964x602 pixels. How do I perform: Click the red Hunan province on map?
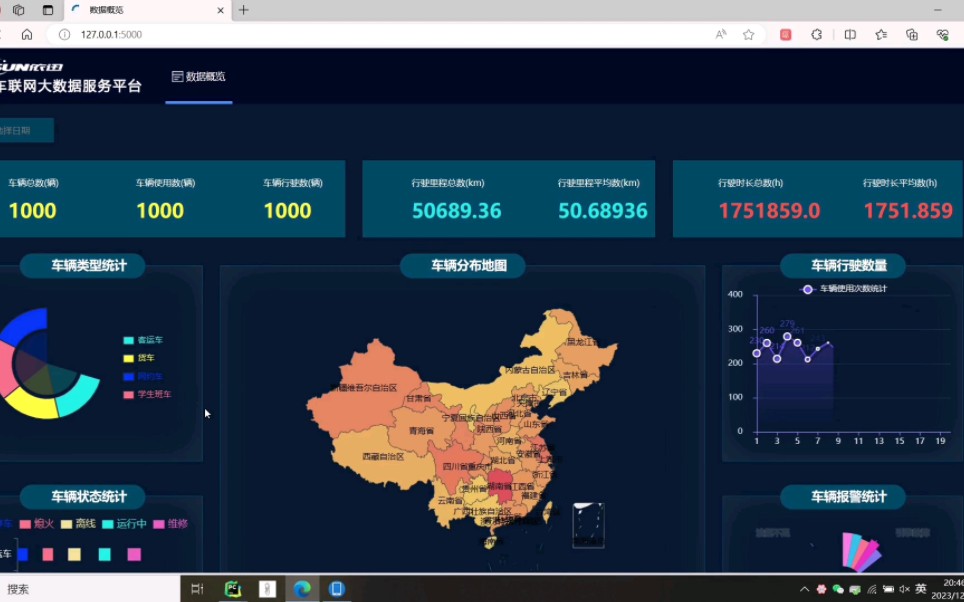(500, 486)
